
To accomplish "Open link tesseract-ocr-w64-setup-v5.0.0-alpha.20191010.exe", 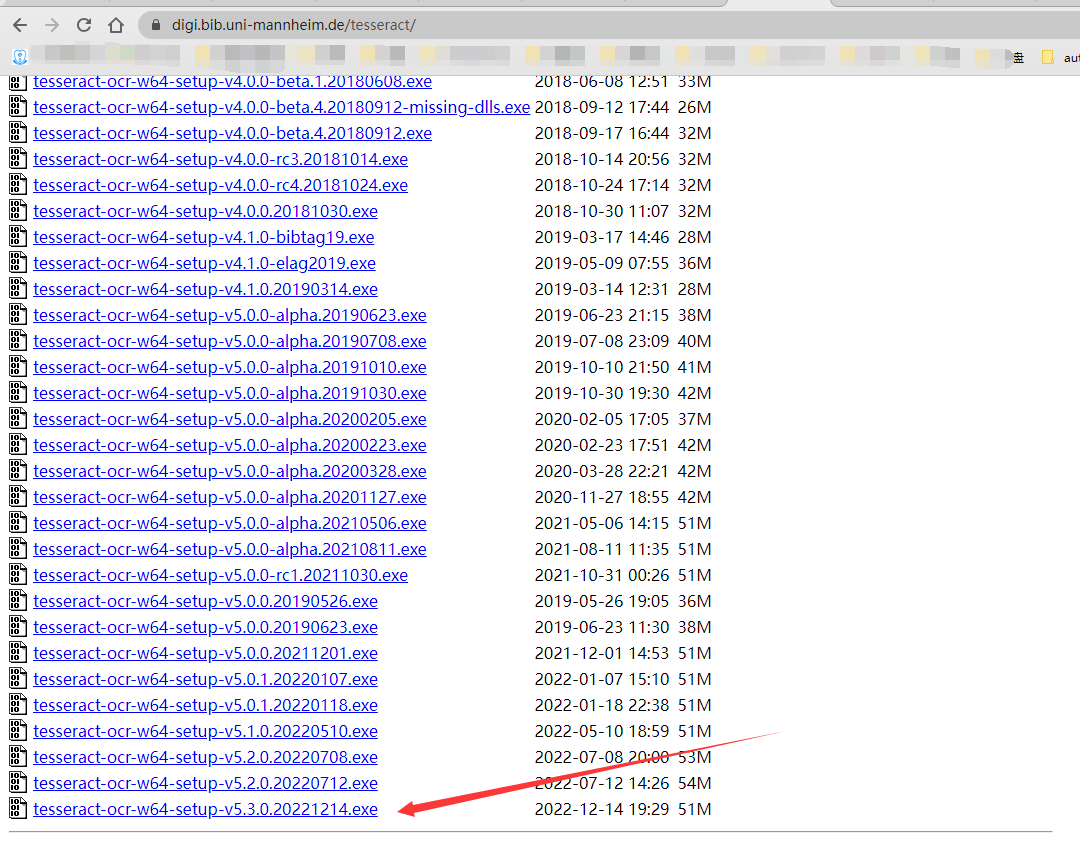I will click(230, 367).
